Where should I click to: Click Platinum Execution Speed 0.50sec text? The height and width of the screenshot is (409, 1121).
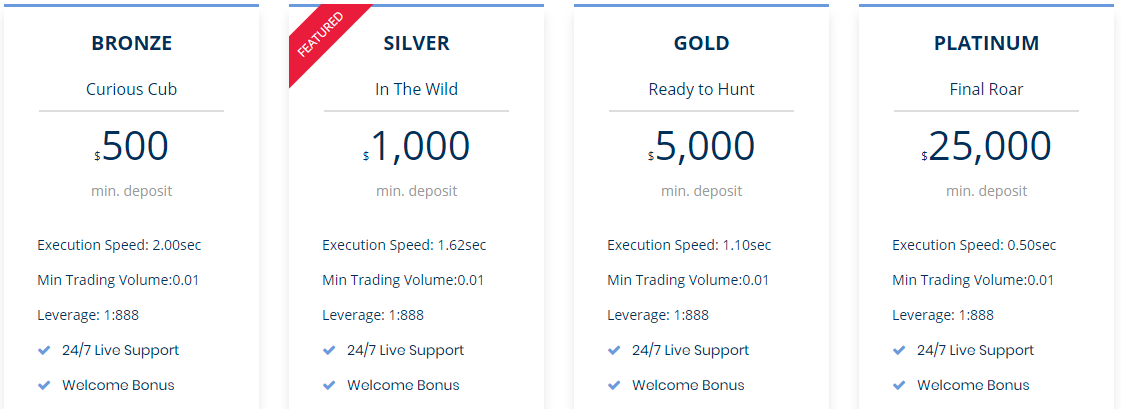pyautogui.click(x=974, y=245)
